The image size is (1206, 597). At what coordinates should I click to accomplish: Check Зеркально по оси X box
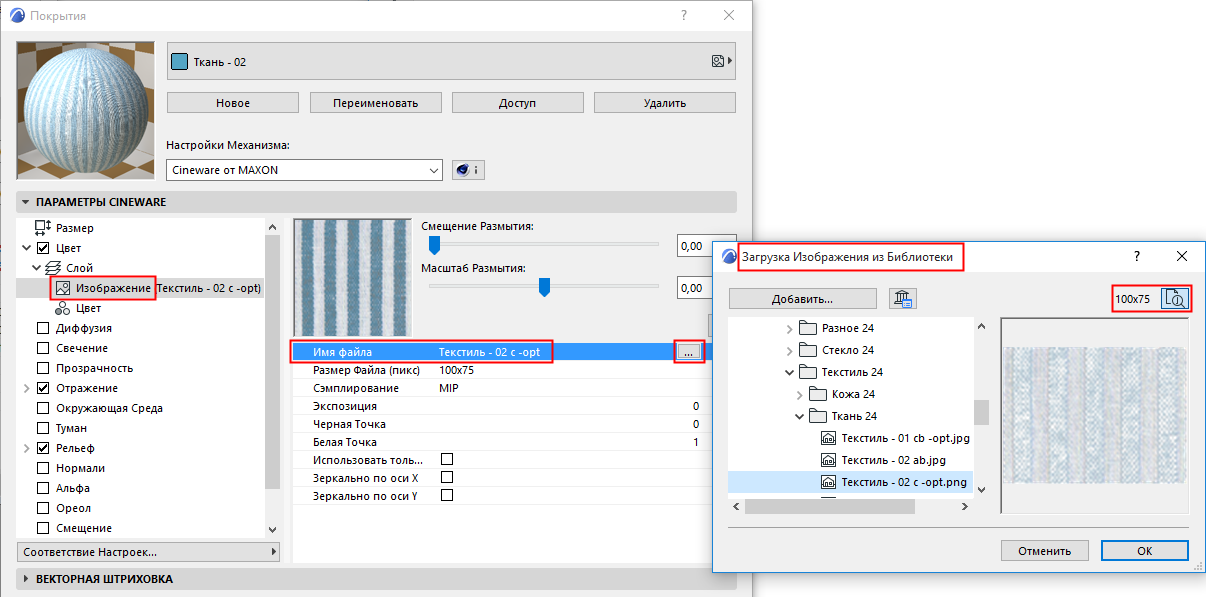click(x=447, y=477)
